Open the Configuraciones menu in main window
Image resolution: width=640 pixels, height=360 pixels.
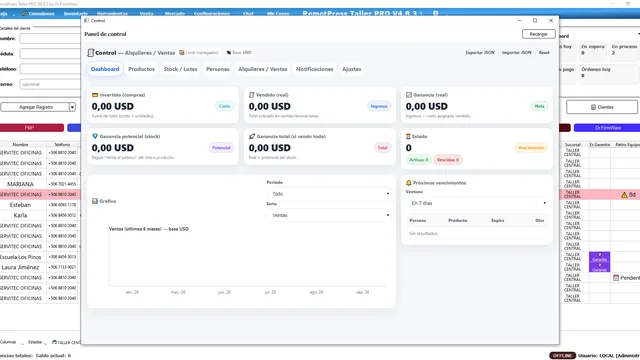[x=212, y=13]
